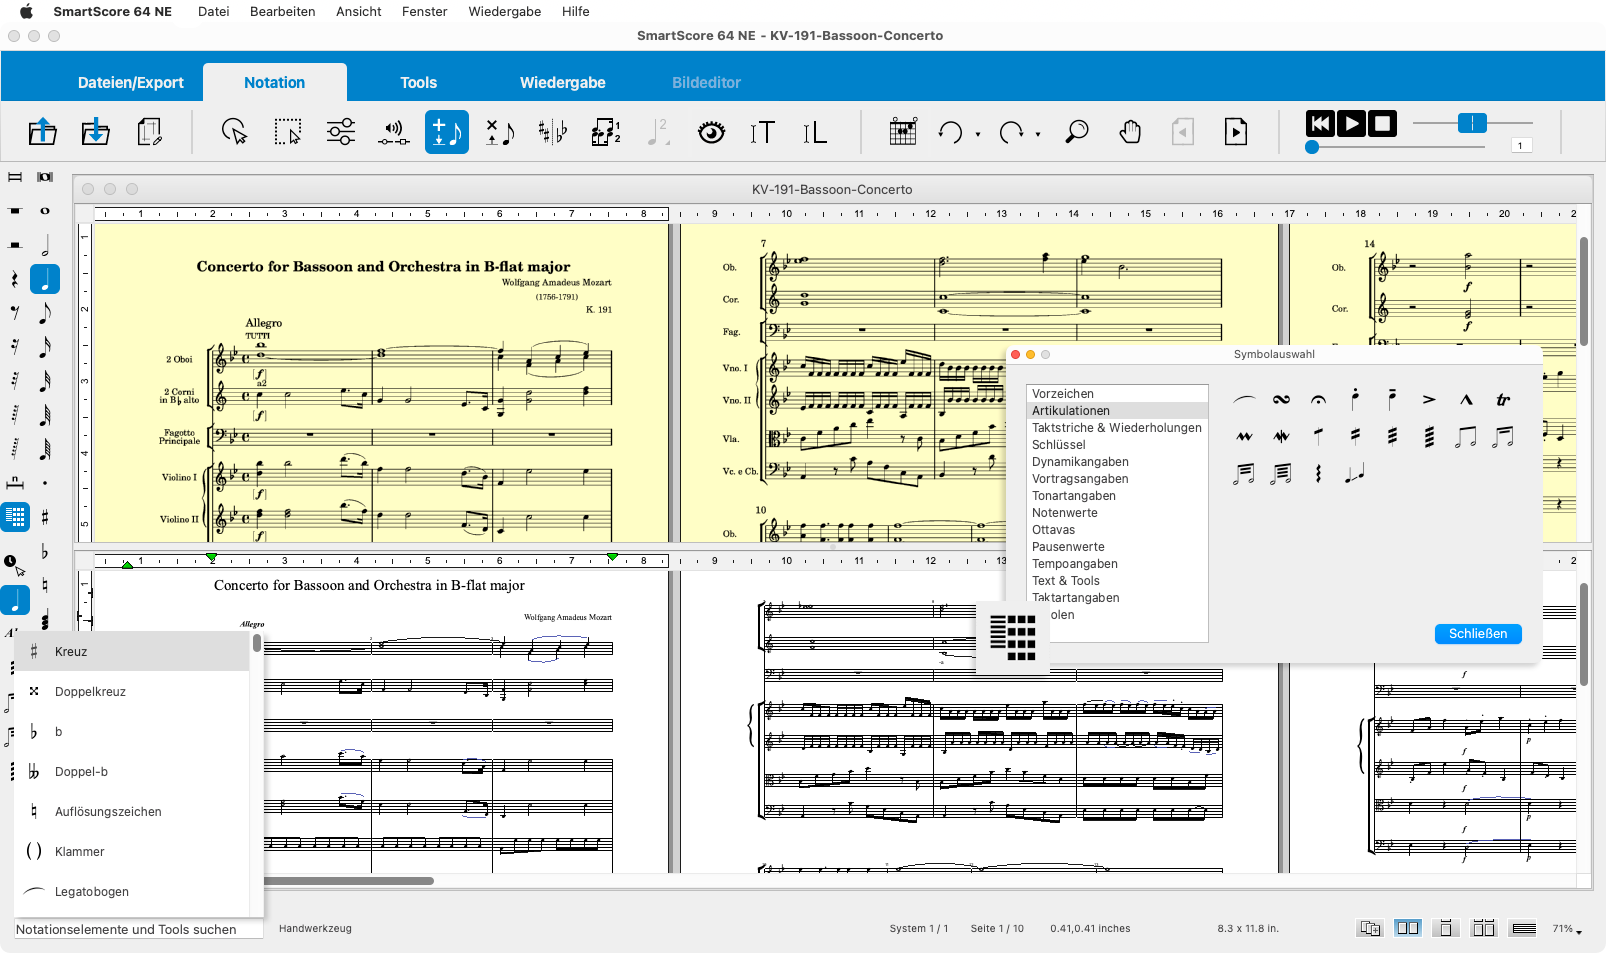Click the tempo slider handle near playback controls
The image size is (1606, 953).
point(1471,123)
